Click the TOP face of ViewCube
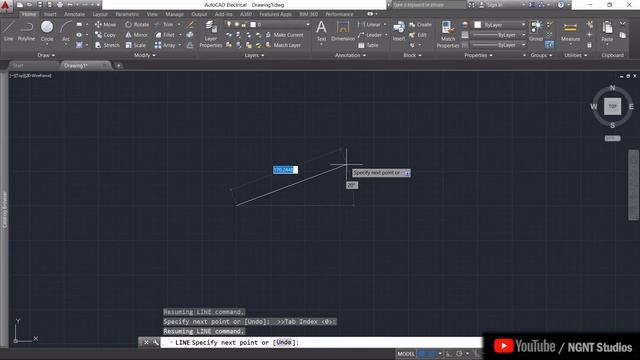The width and height of the screenshot is (640, 360). 612,106
